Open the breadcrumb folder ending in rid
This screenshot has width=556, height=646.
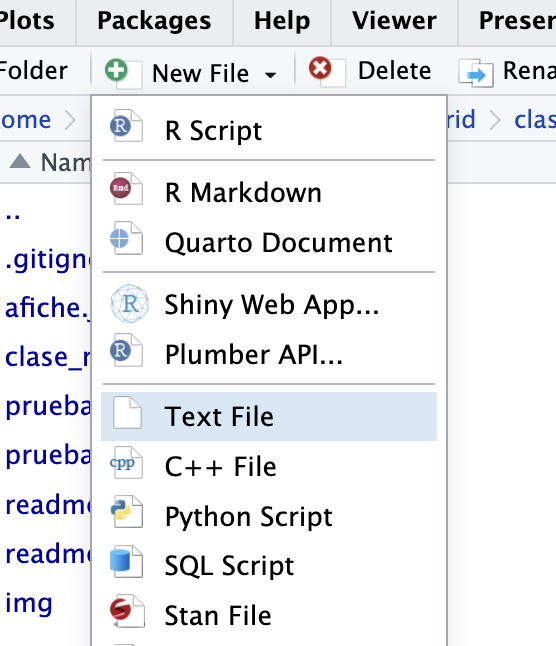click(461, 119)
